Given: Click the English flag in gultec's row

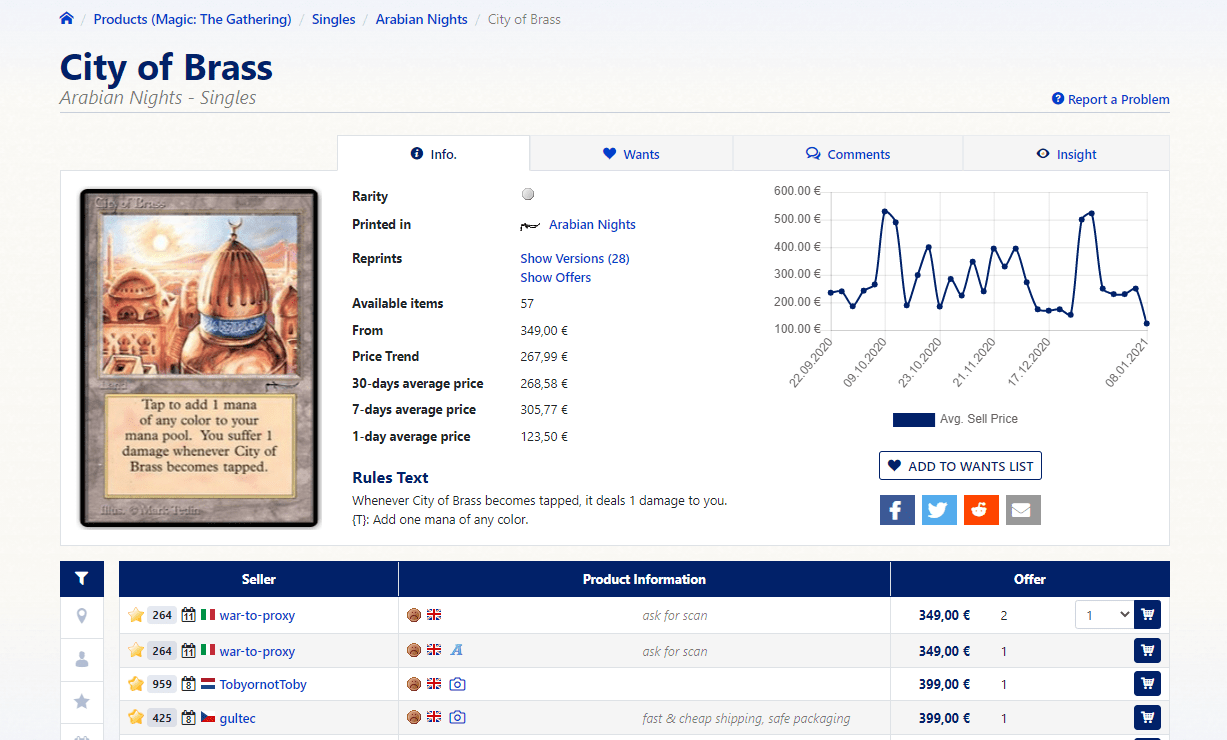Looking at the screenshot, I should pos(434,718).
